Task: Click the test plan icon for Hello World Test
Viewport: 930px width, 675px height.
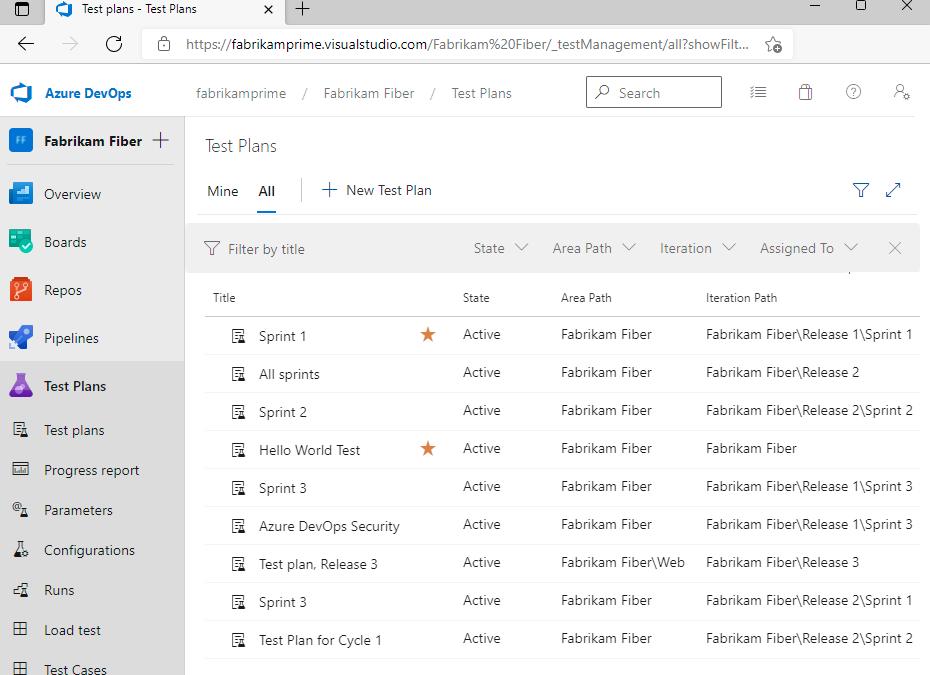Action: point(238,450)
